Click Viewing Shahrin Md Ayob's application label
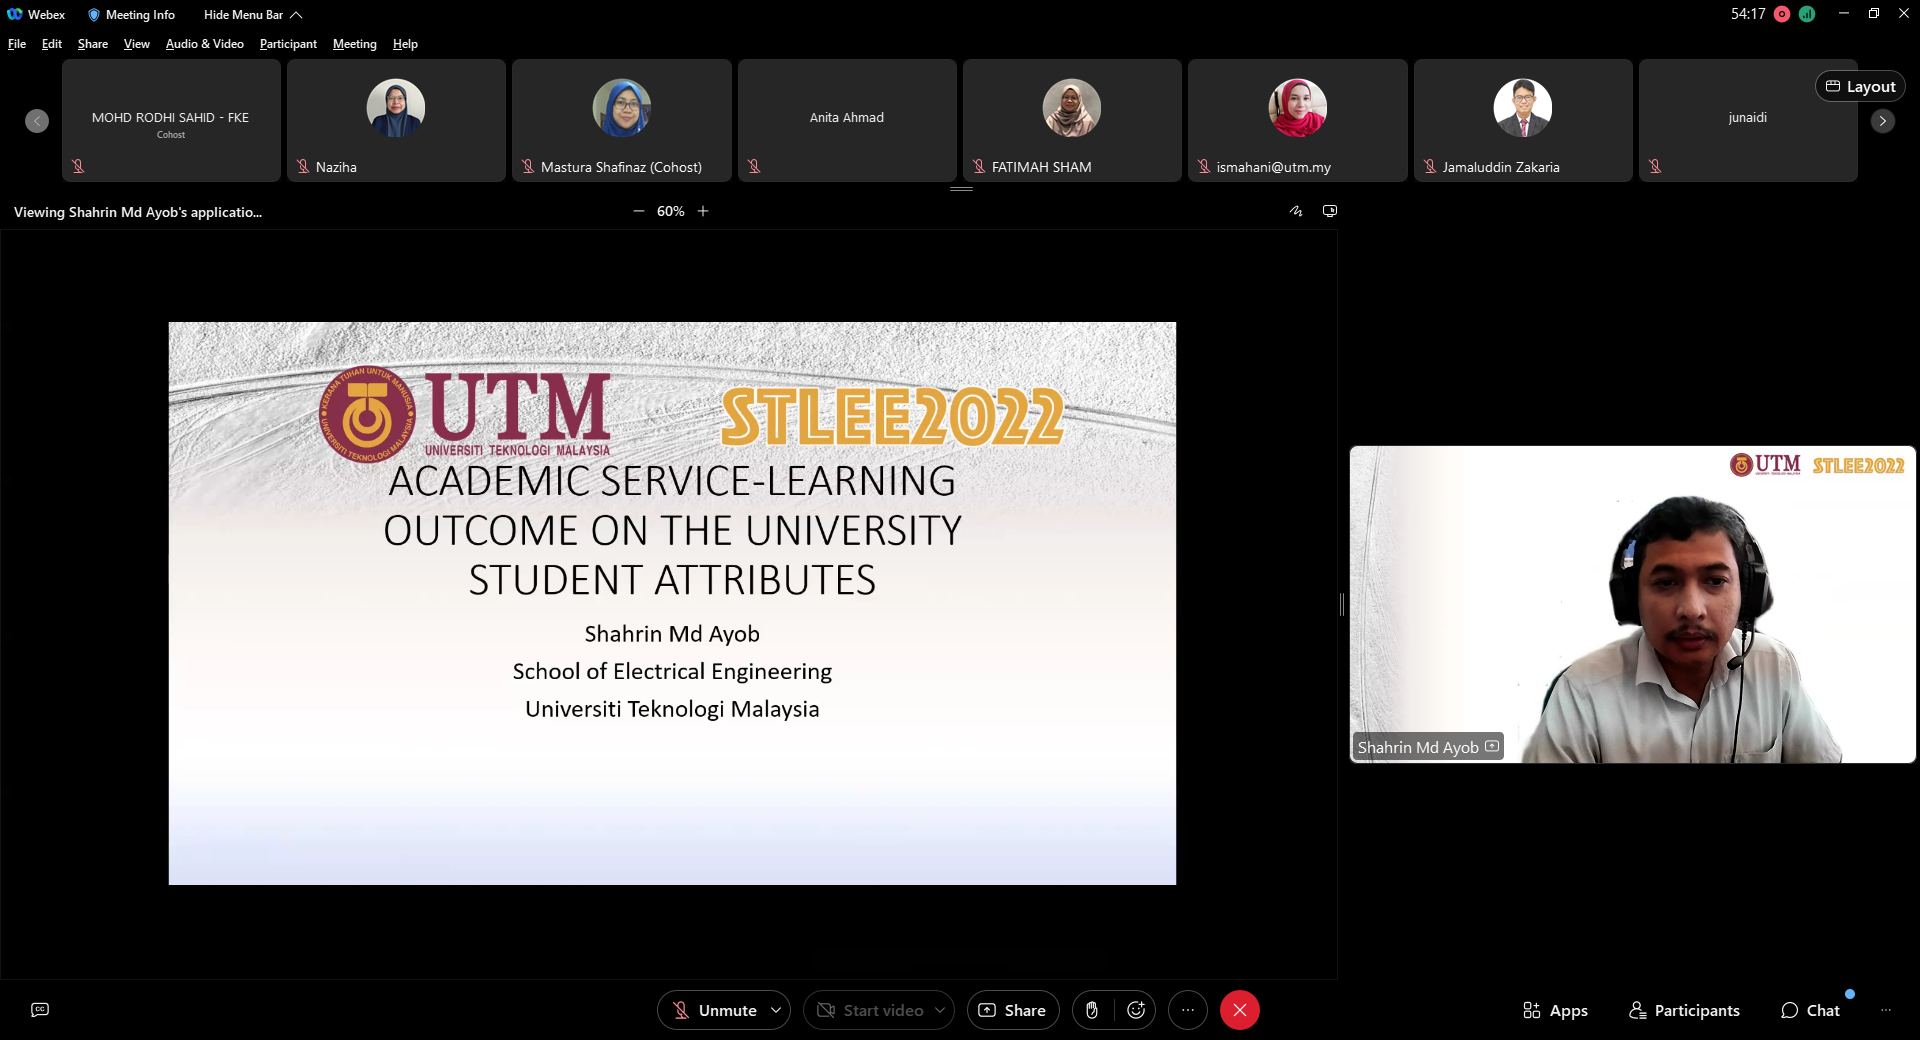The height and width of the screenshot is (1040, 1920). [x=138, y=212]
